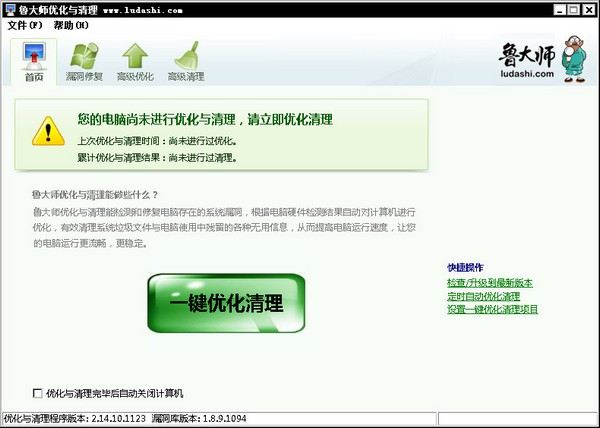Click 累计优化与清理结果 line
The height and width of the screenshot is (428, 600).
coord(158,158)
